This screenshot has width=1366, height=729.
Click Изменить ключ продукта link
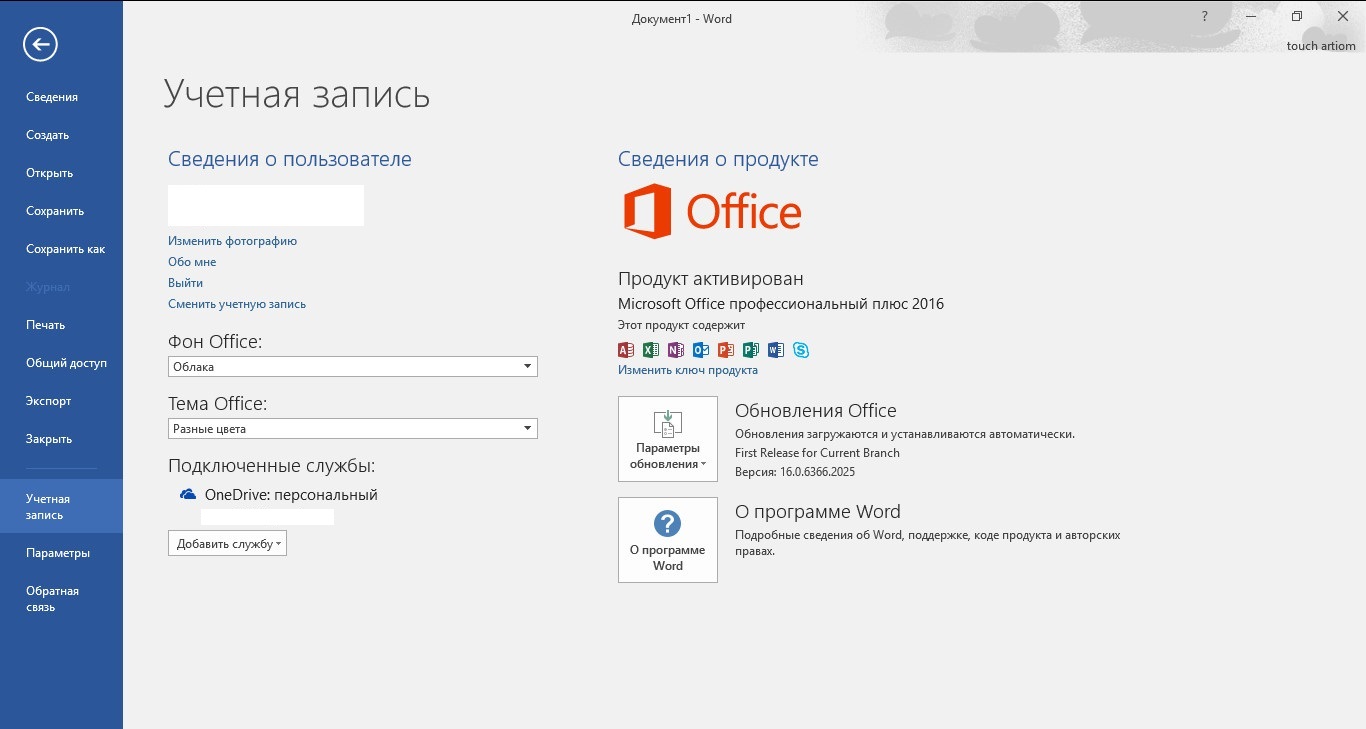pyautogui.click(x=688, y=370)
